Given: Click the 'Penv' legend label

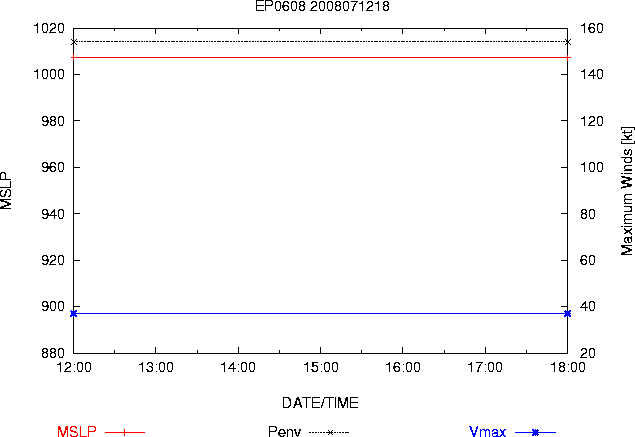Looking at the screenshot, I should point(285,431).
